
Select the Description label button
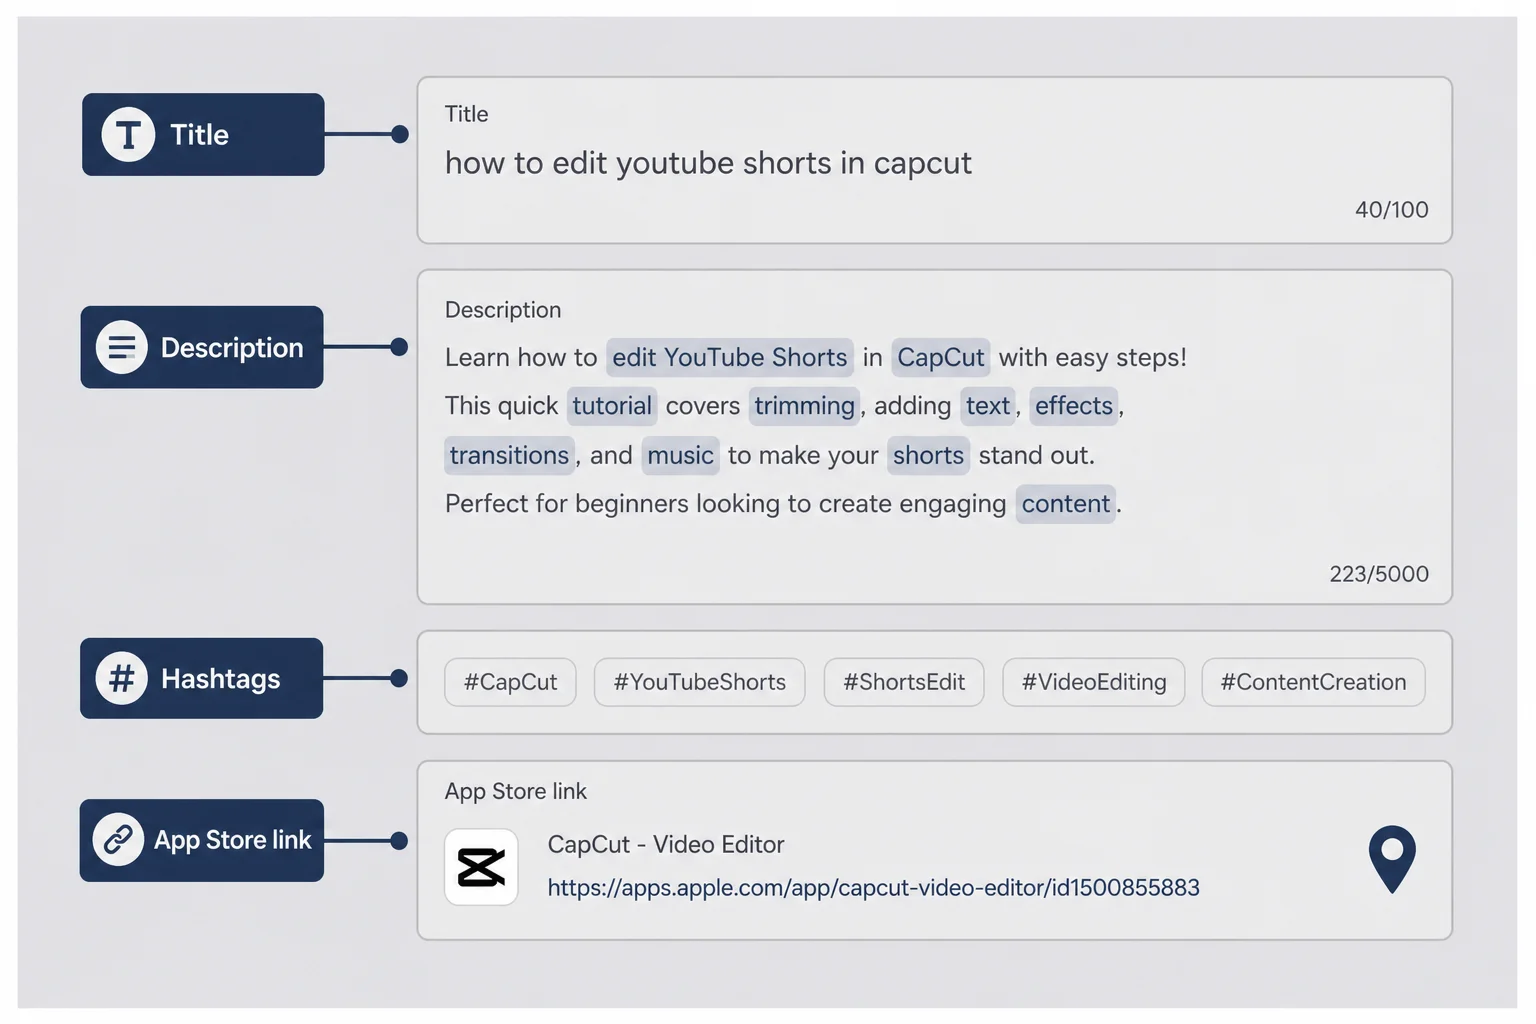click(x=202, y=347)
